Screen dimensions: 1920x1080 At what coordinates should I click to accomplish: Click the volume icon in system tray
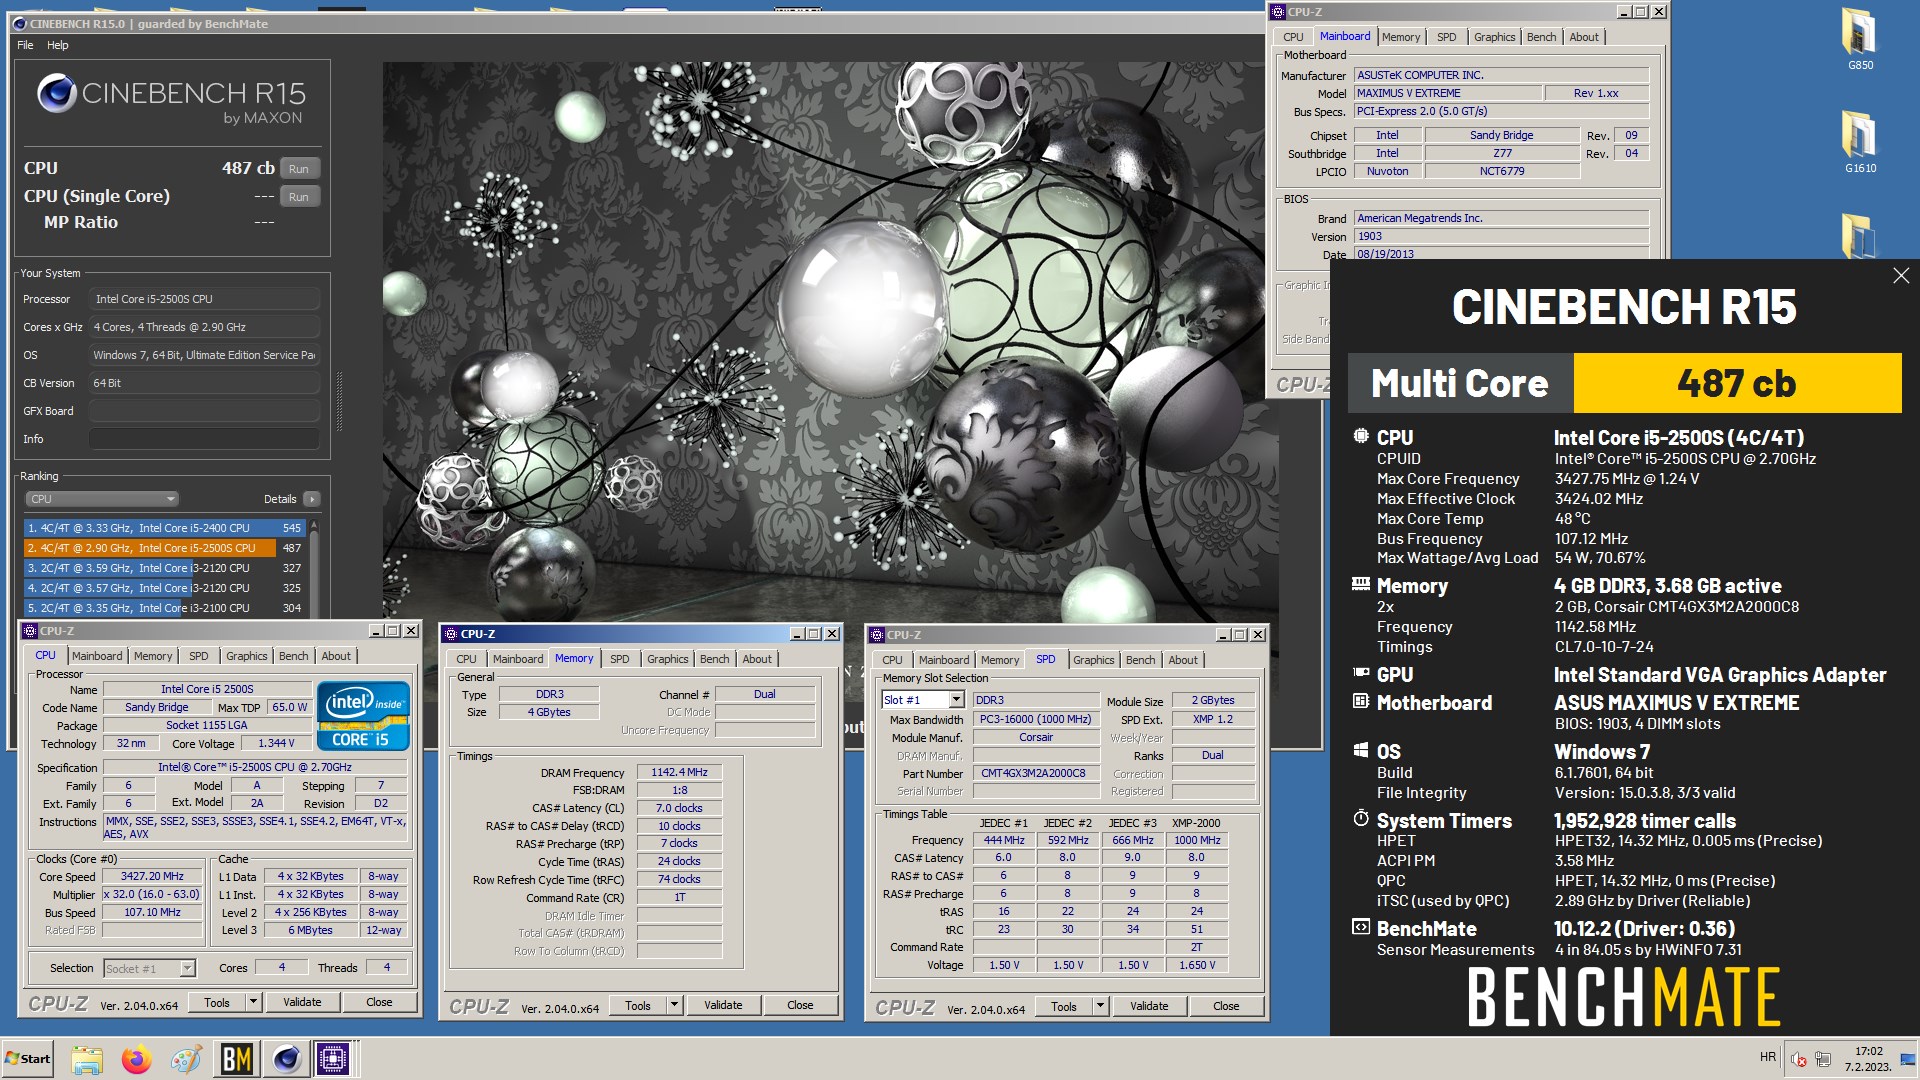click(1798, 1058)
